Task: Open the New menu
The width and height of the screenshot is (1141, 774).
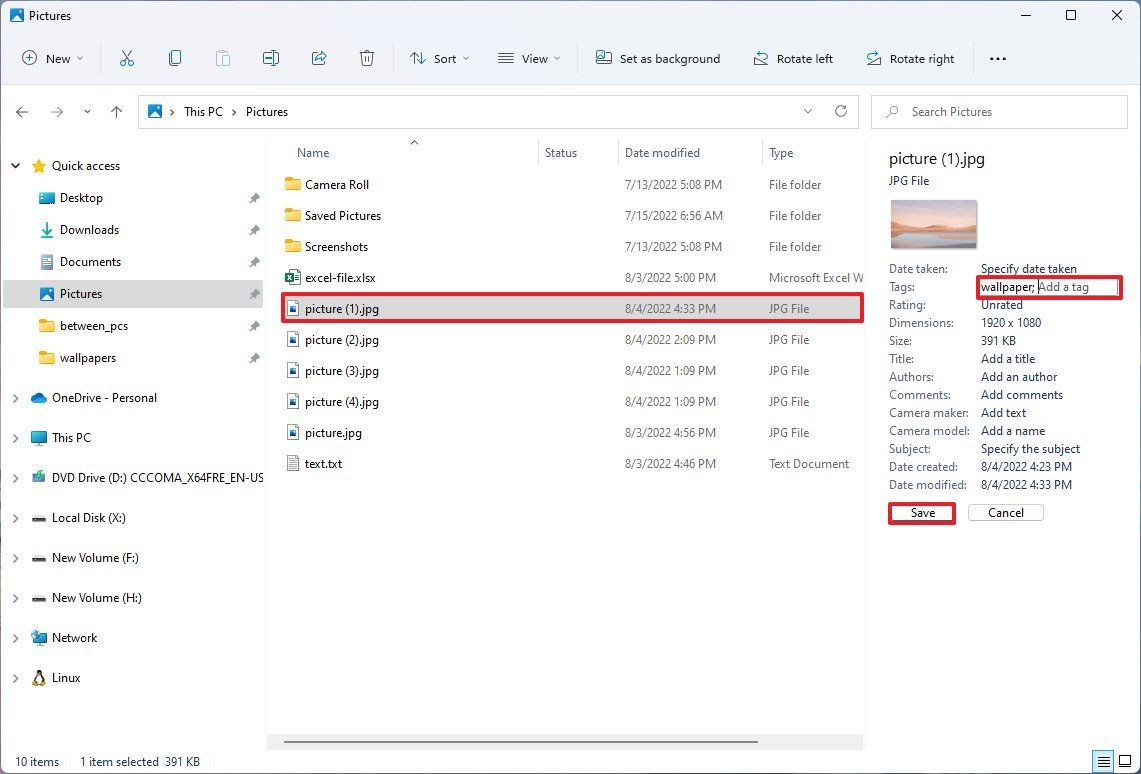Action: click(x=52, y=58)
